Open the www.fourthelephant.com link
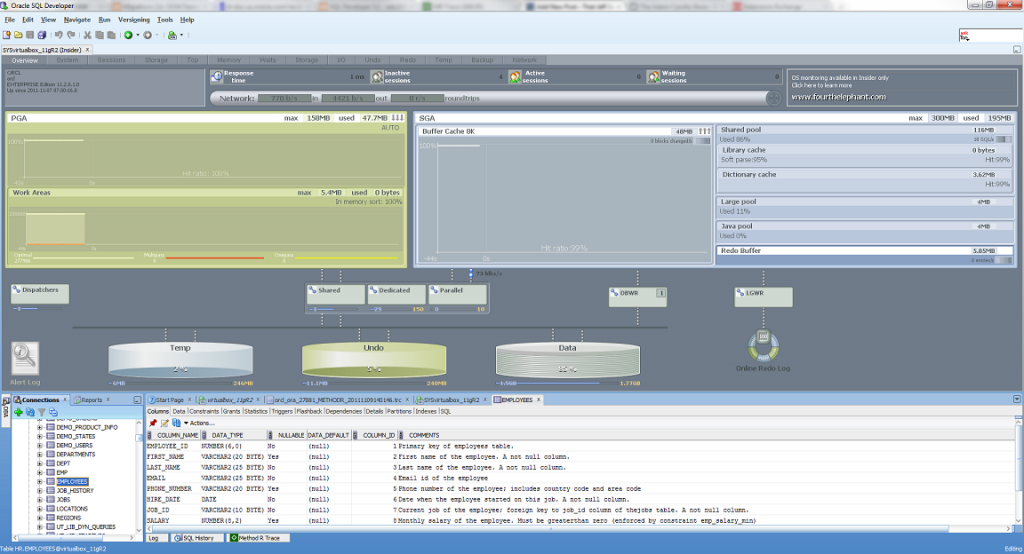The image size is (1024, 554). click(x=838, y=97)
